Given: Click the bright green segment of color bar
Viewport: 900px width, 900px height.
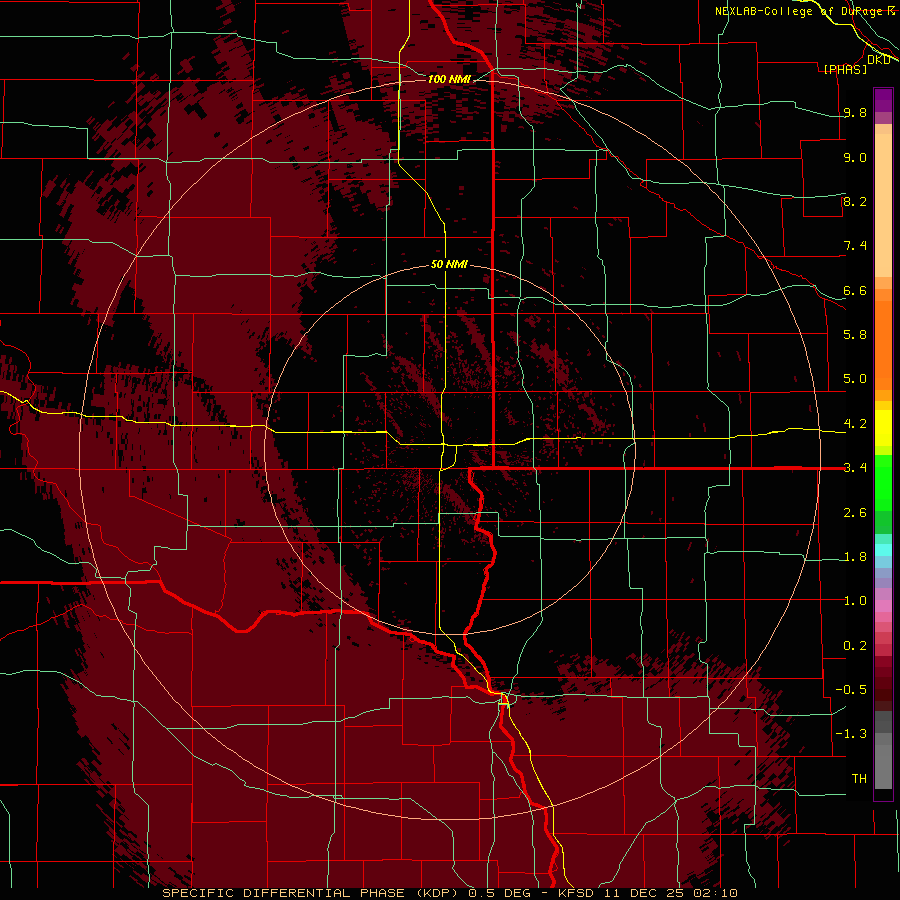Looking at the screenshot, I should (x=883, y=482).
